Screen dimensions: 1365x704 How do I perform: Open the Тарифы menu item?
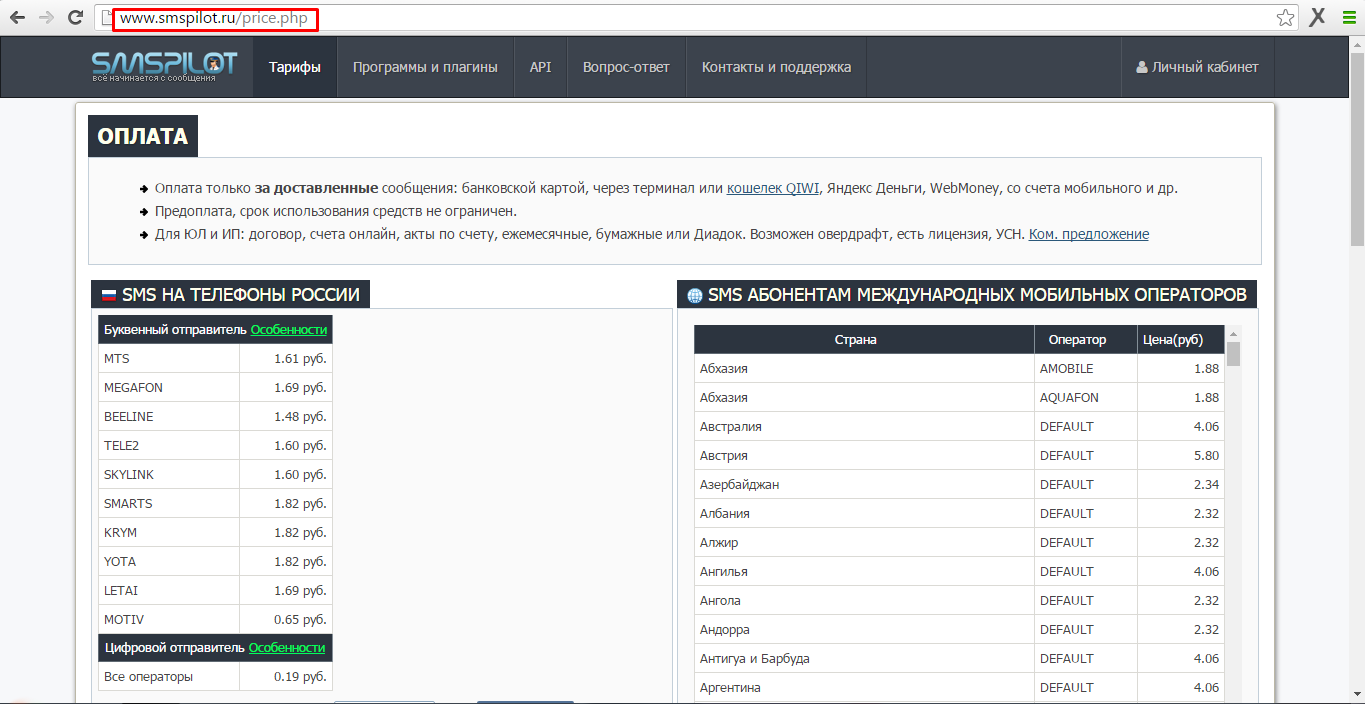(x=295, y=67)
